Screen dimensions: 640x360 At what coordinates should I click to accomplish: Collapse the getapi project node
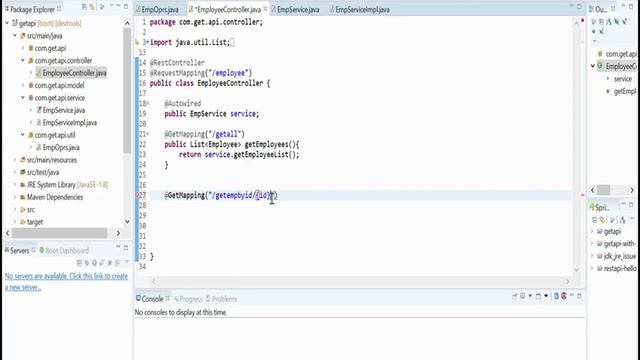pyautogui.click(x=7, y=23)
